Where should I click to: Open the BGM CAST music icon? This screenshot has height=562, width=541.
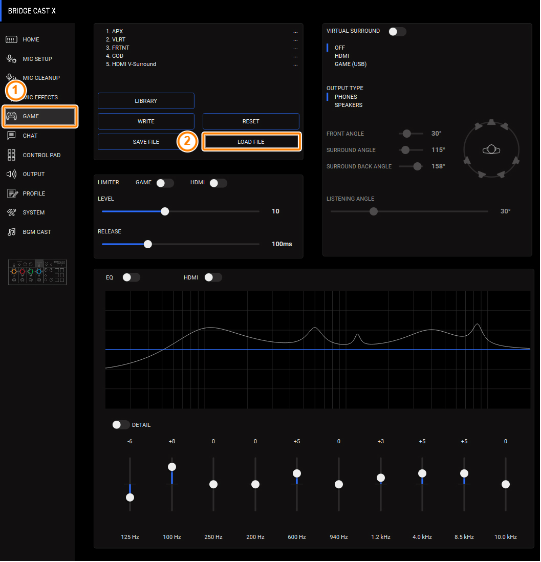click(x=11, y=232)
